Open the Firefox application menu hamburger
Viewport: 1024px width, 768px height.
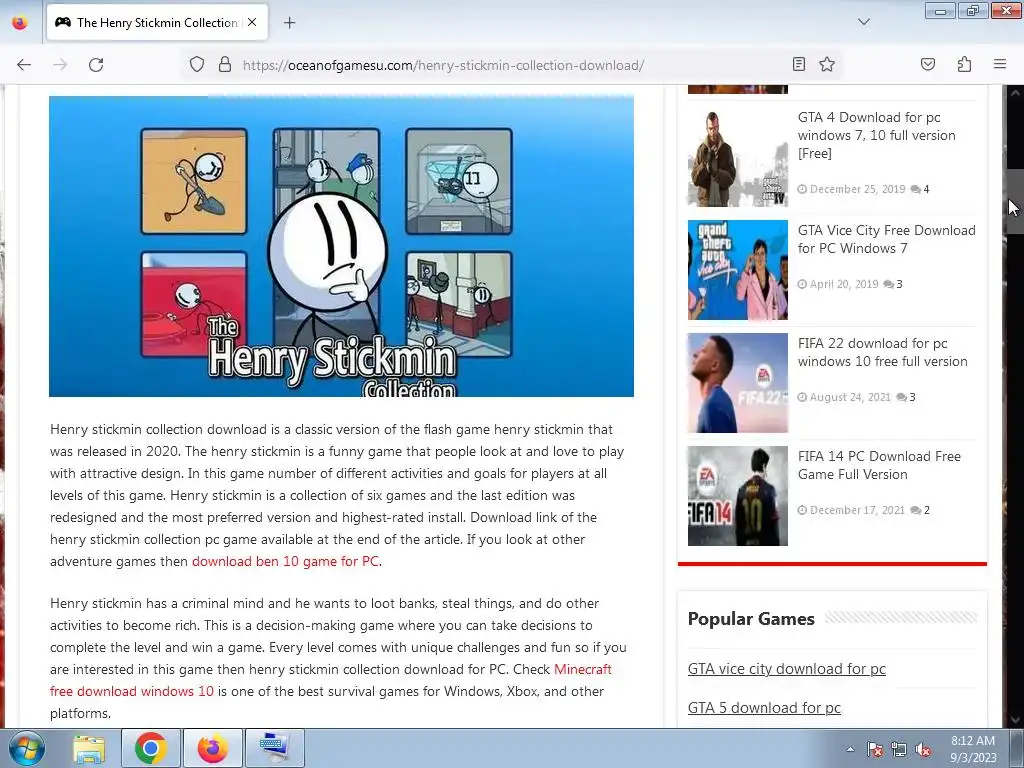point(1000,65)
